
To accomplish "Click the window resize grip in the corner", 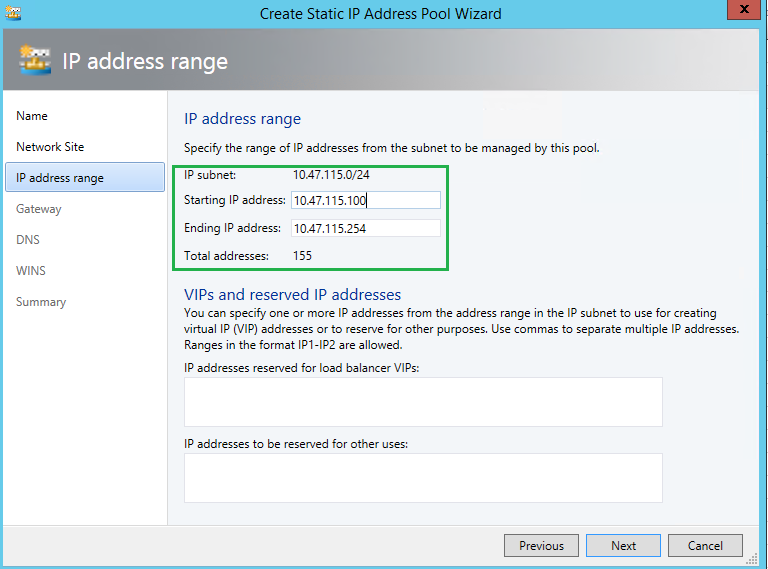I will tap(752, 560).
